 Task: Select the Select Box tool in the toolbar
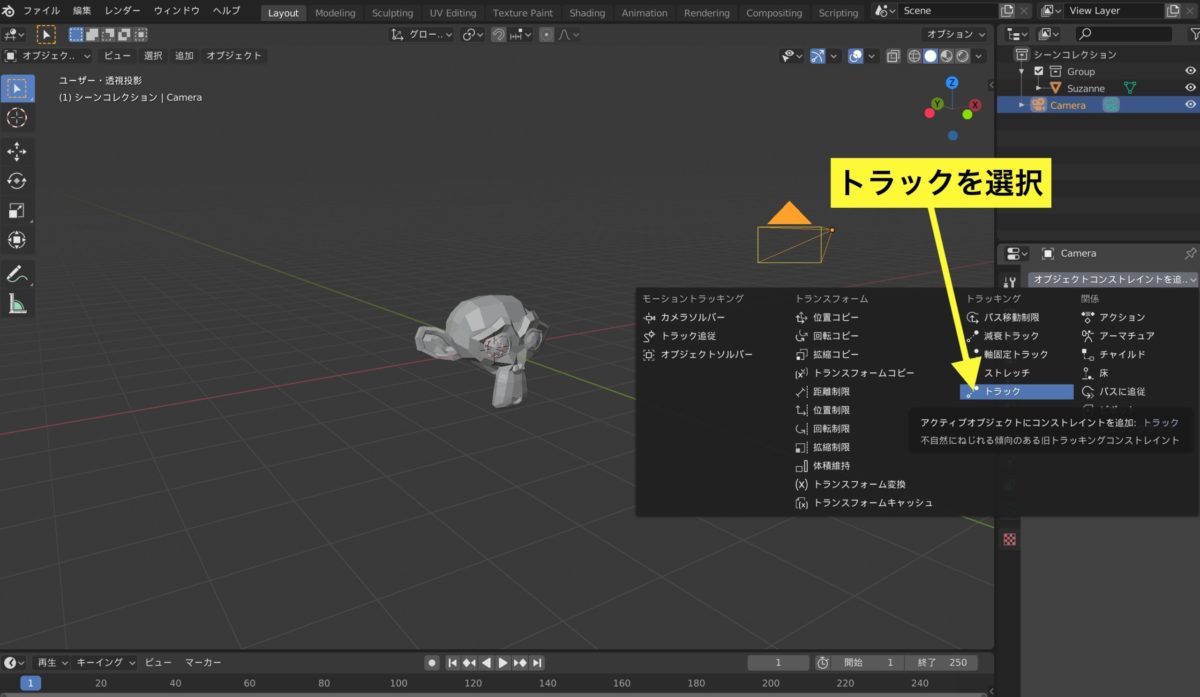point(17,88)
